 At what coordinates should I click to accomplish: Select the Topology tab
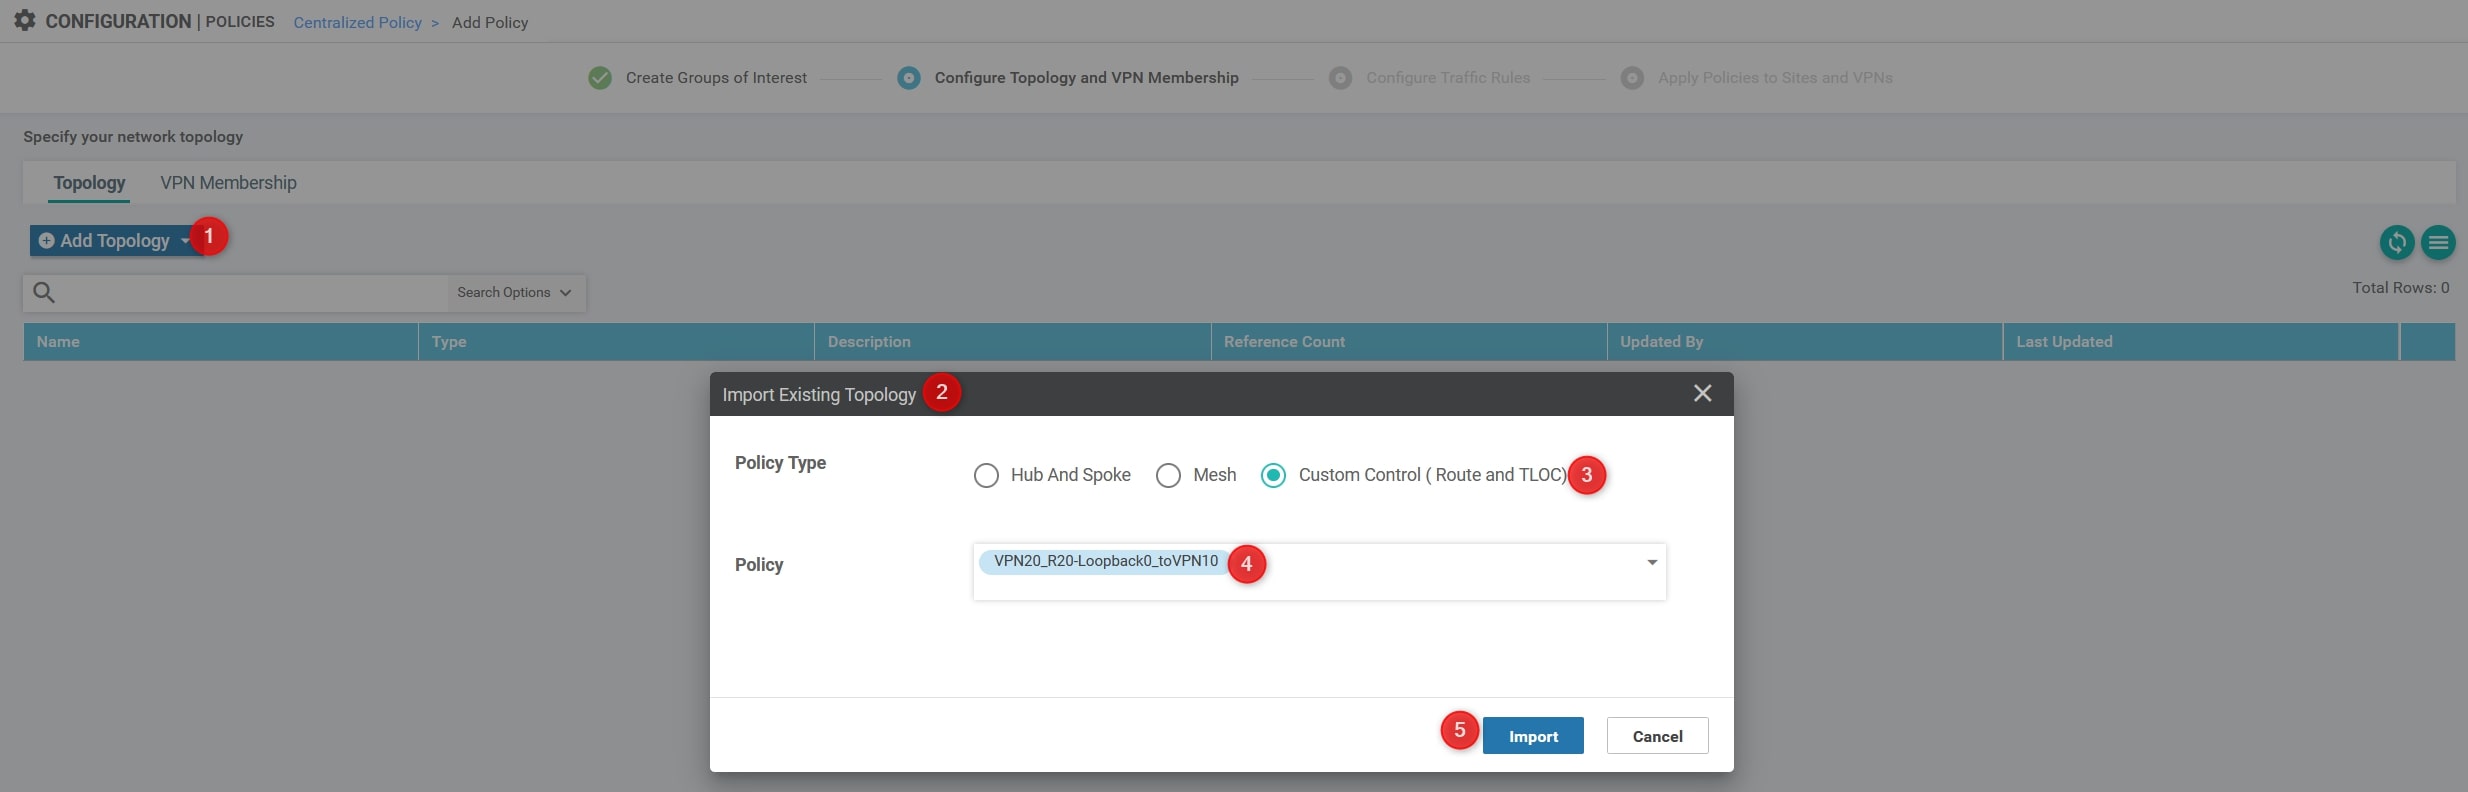(x=89, y=183)
